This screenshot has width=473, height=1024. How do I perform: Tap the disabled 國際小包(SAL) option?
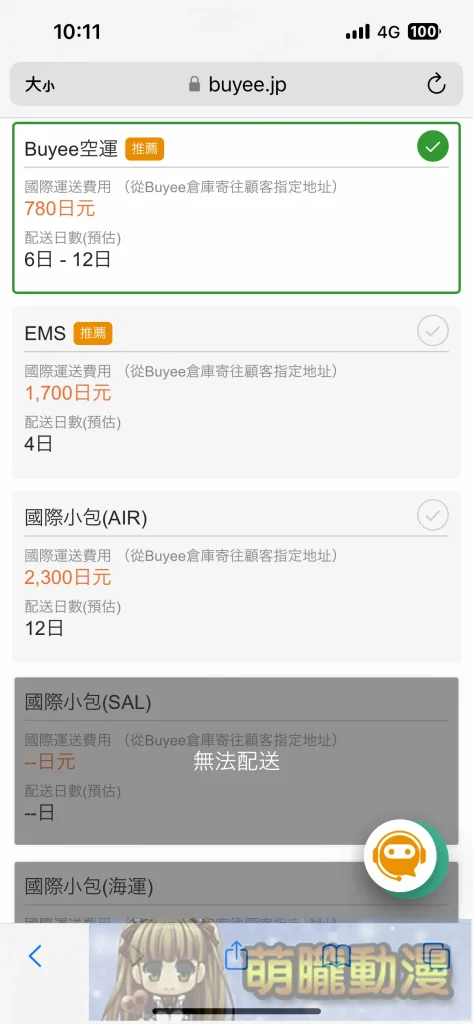pyautogui.click(x=236, y=761)
